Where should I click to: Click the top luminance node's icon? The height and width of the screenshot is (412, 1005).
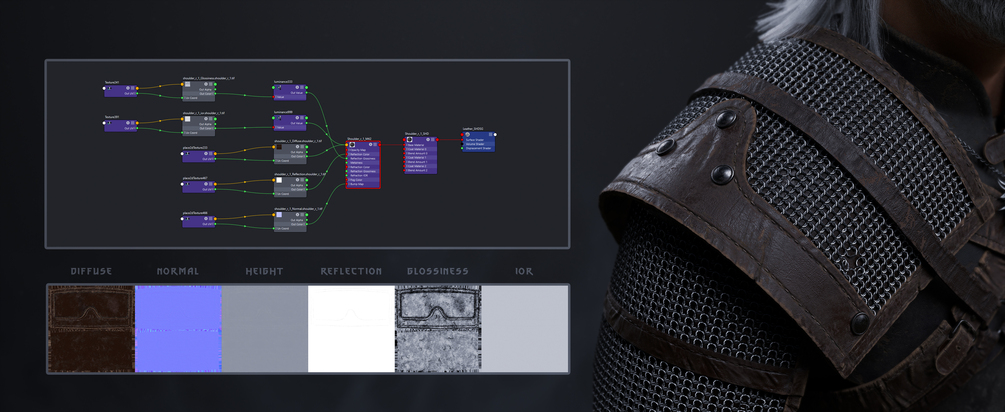coord(279,88)
